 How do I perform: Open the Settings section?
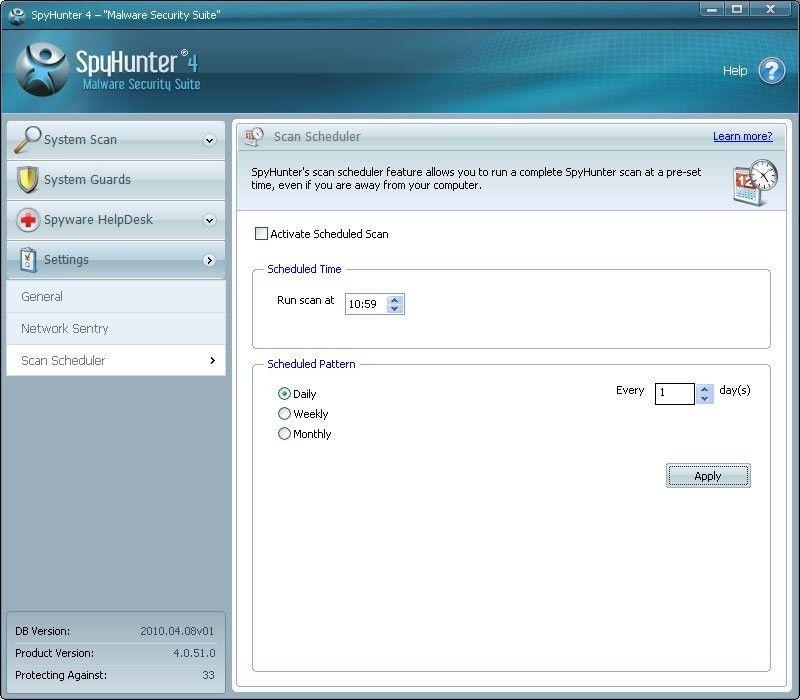116,260
